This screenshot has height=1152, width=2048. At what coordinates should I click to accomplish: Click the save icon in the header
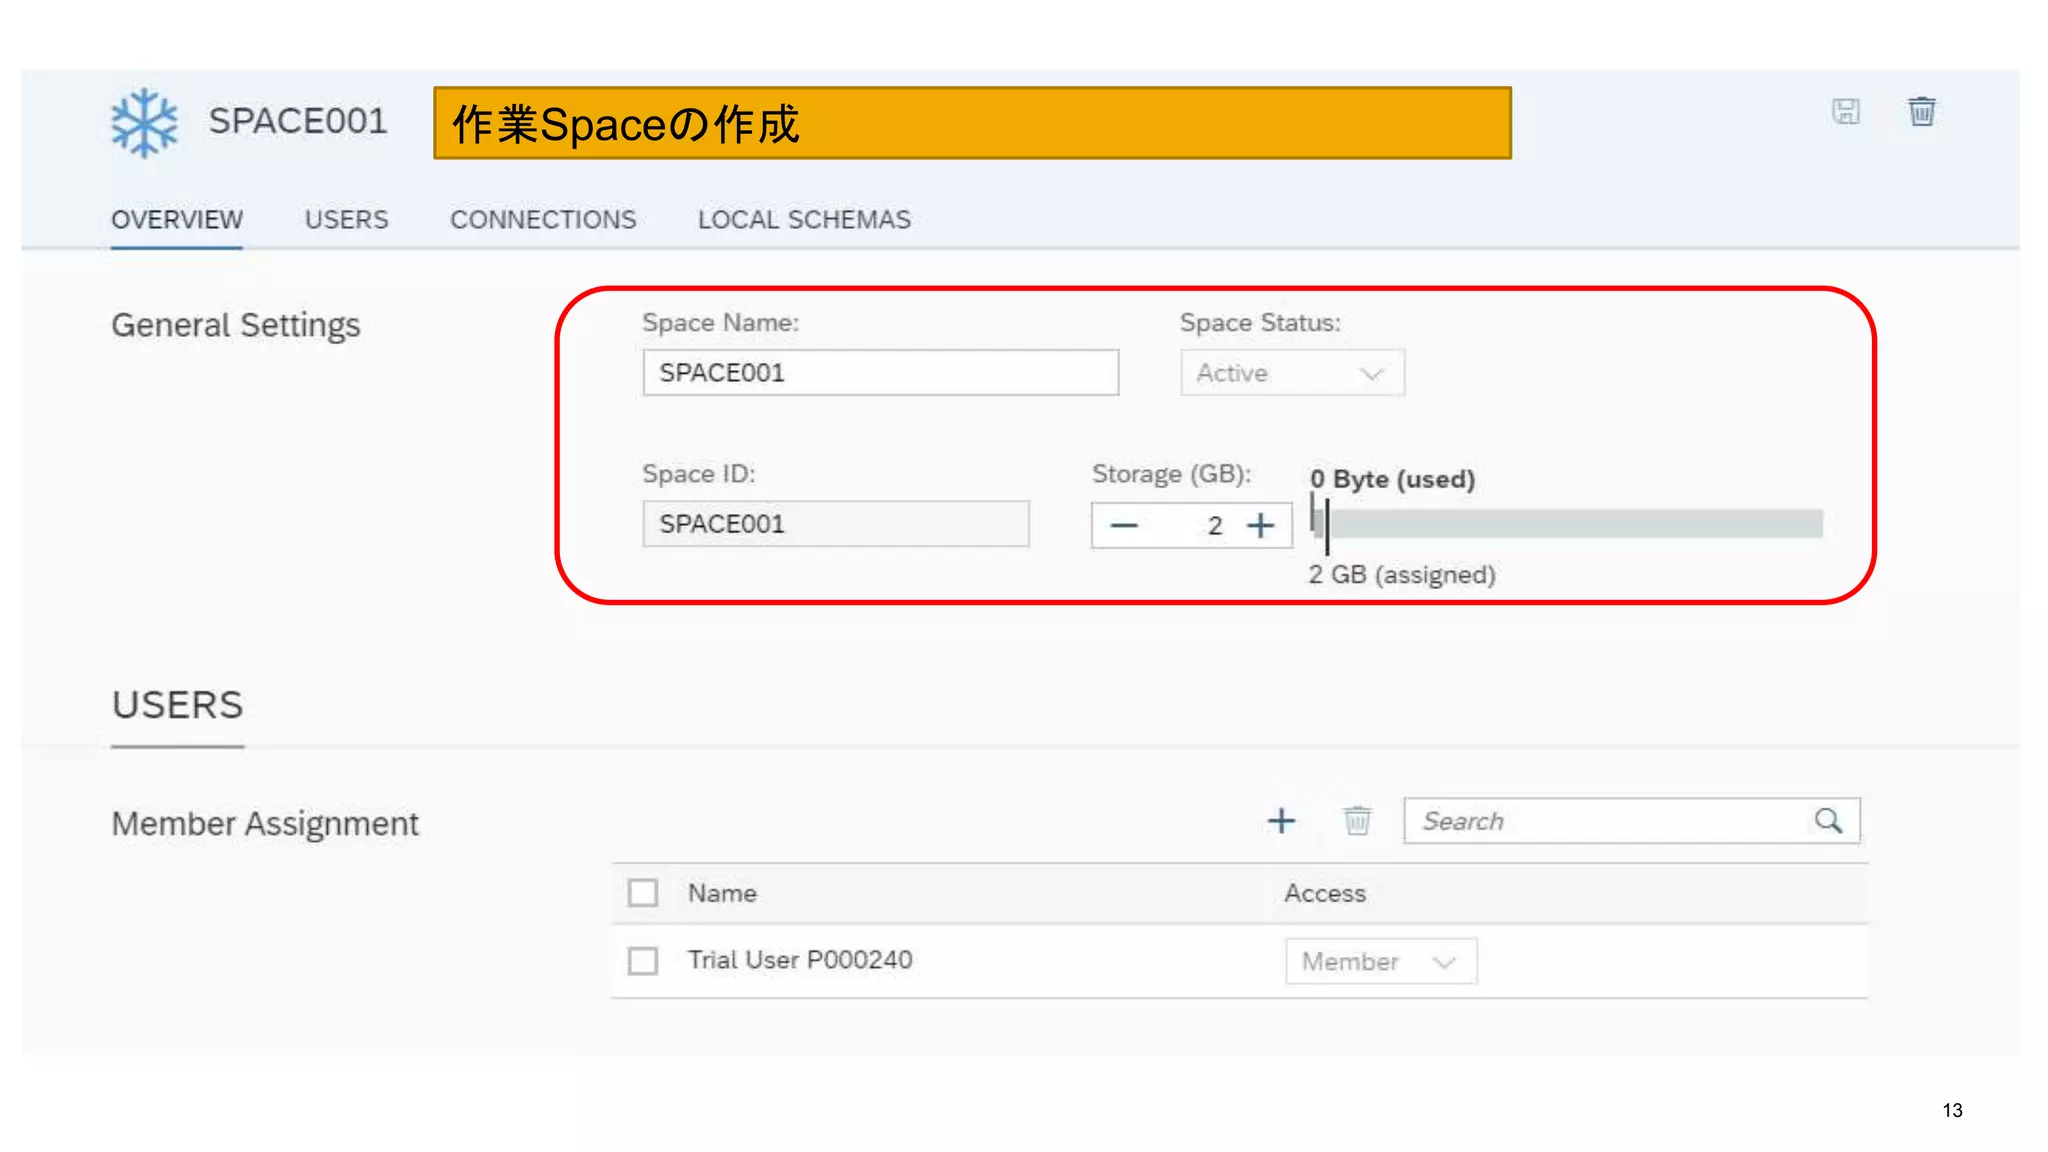click(x=1845, y=111)
